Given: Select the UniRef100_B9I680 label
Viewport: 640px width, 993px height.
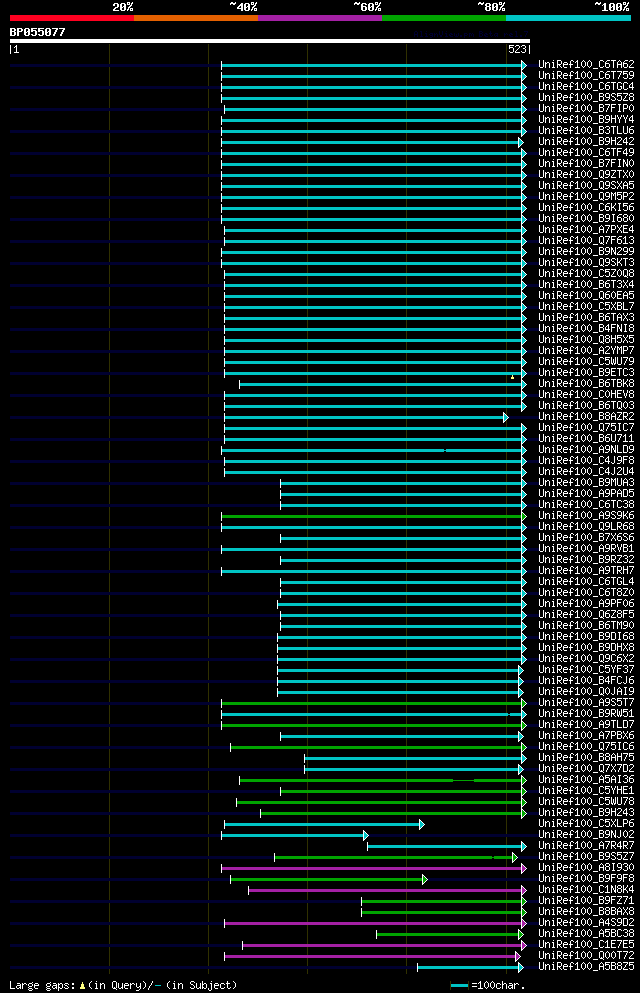Looking at the screenshot, I should (586, 218).
